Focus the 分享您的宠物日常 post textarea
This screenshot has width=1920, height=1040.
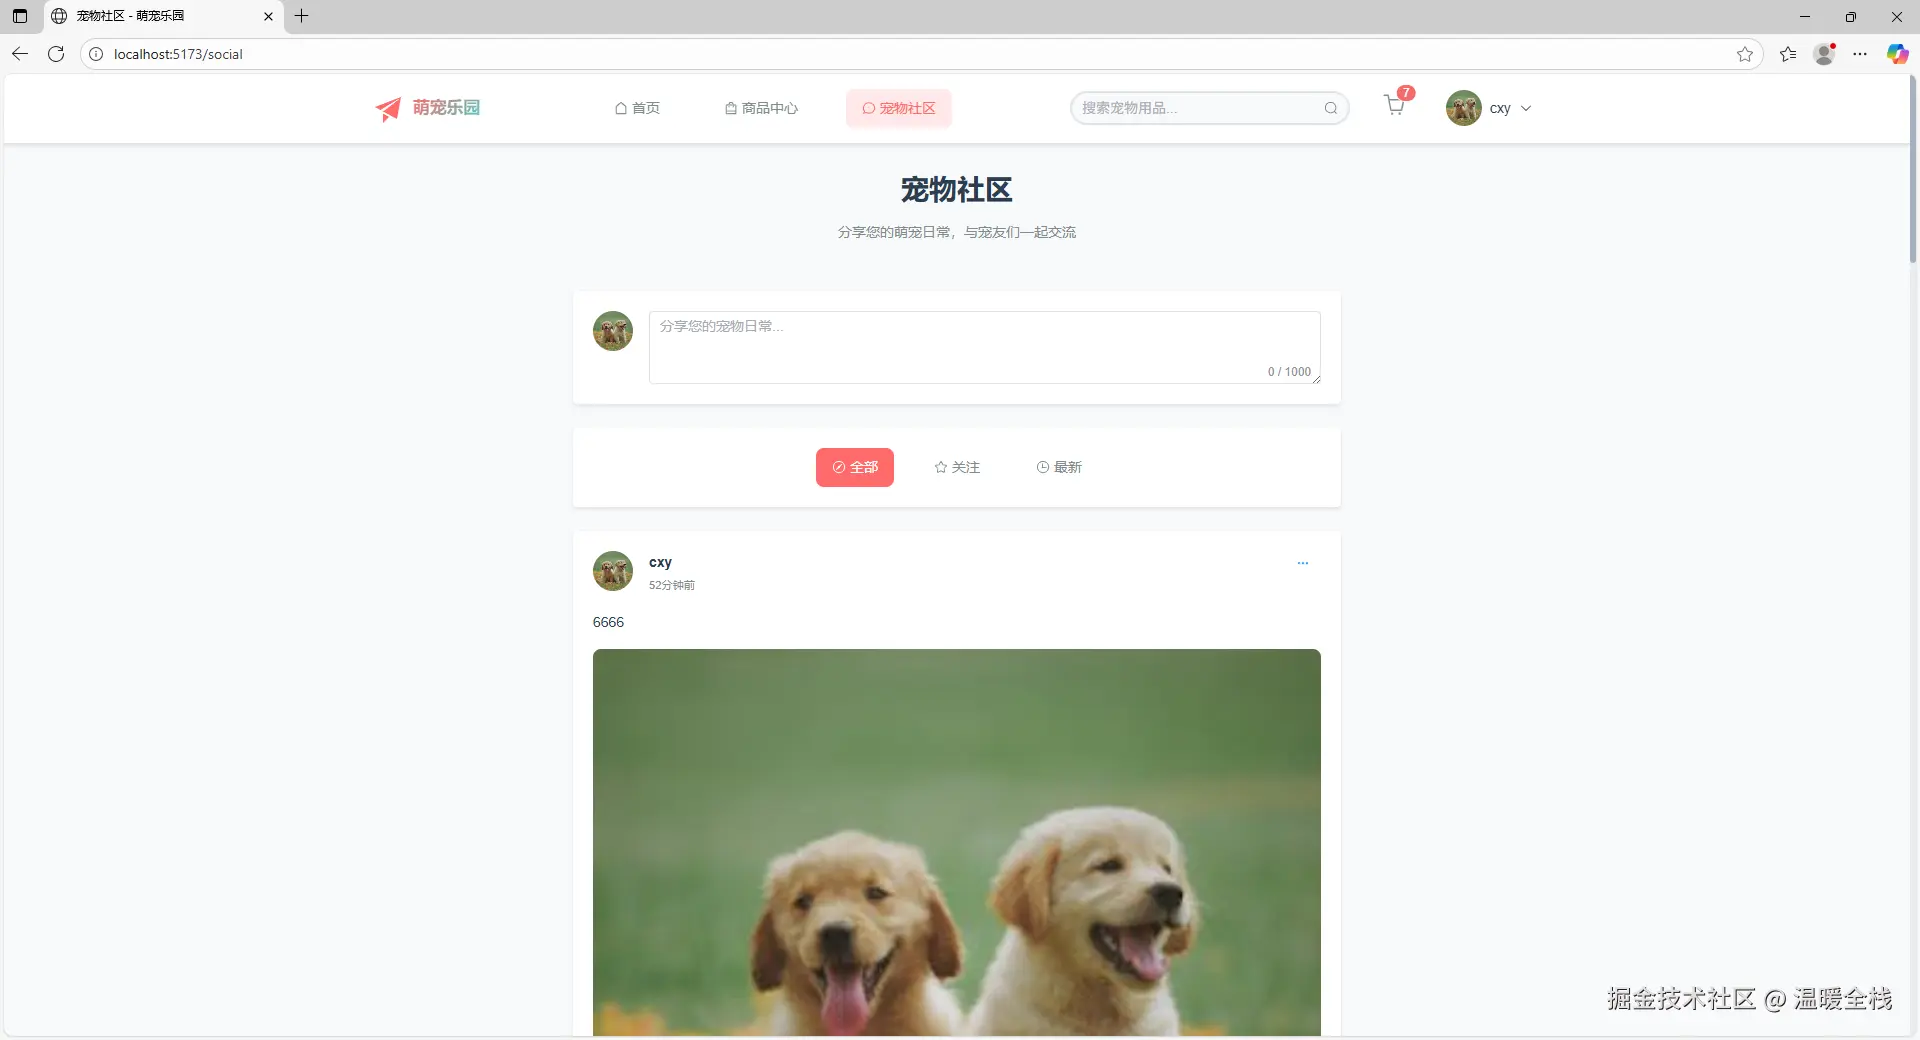pyautogui.click(x=985, y=347)
